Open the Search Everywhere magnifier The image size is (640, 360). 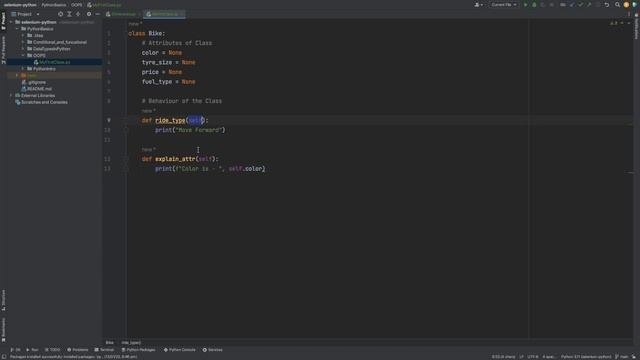click(617, 5)
